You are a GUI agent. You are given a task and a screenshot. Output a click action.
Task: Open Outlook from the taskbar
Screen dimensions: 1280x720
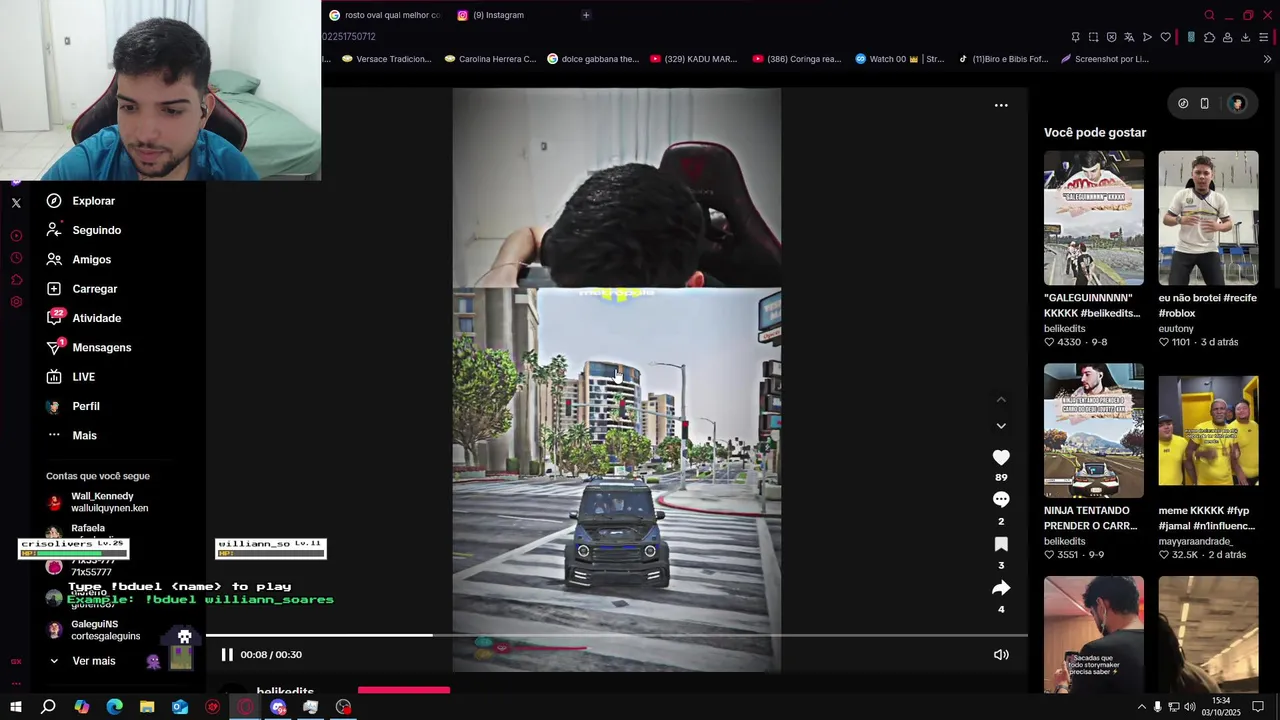click(180, 707)
